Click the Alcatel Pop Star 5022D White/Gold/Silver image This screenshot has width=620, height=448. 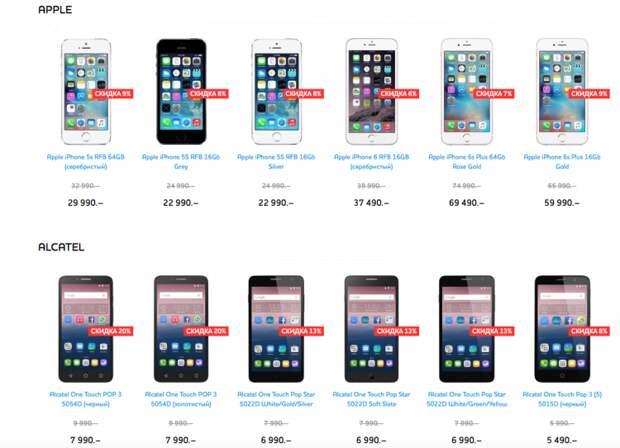click(x=276, y=329)
